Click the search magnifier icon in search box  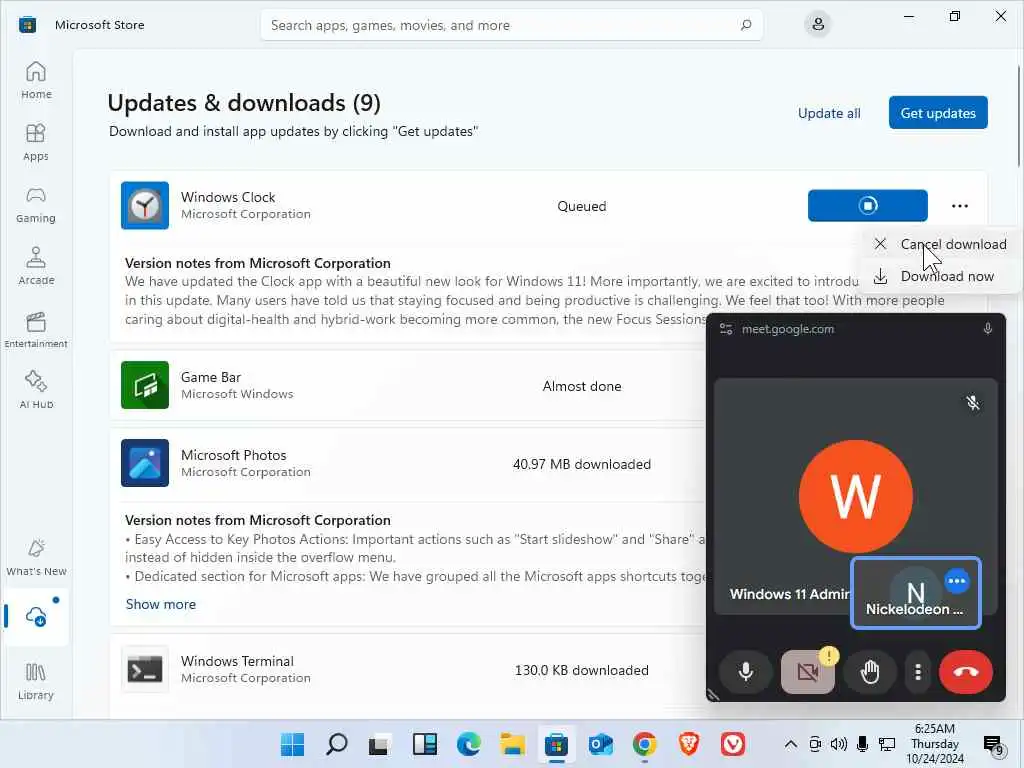pyautogui.click(x=746, y=25)
